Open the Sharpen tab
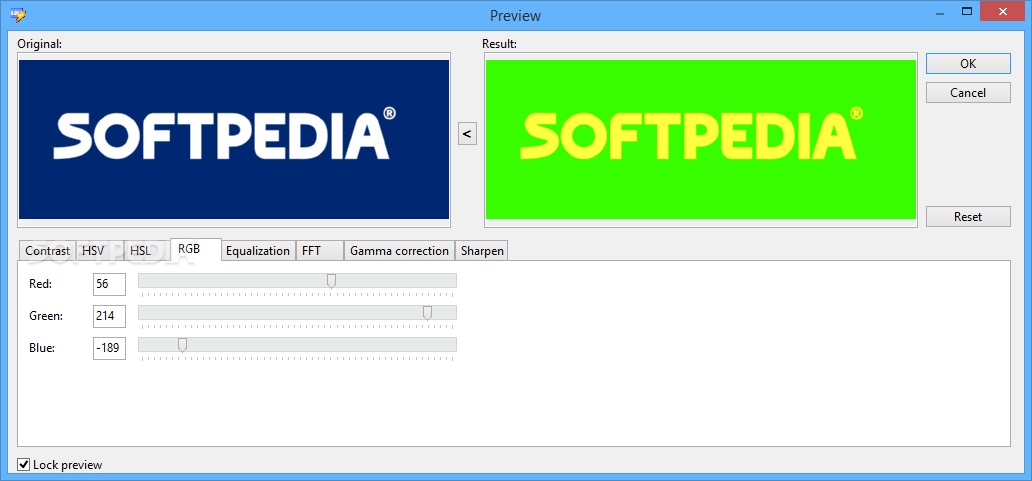The width and height of the screenshot is (1032, 481). 482,251
